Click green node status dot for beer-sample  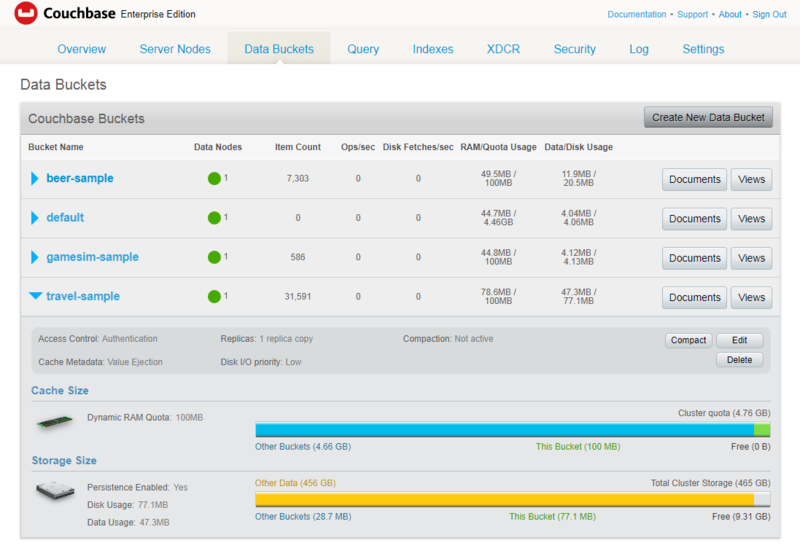214,179
